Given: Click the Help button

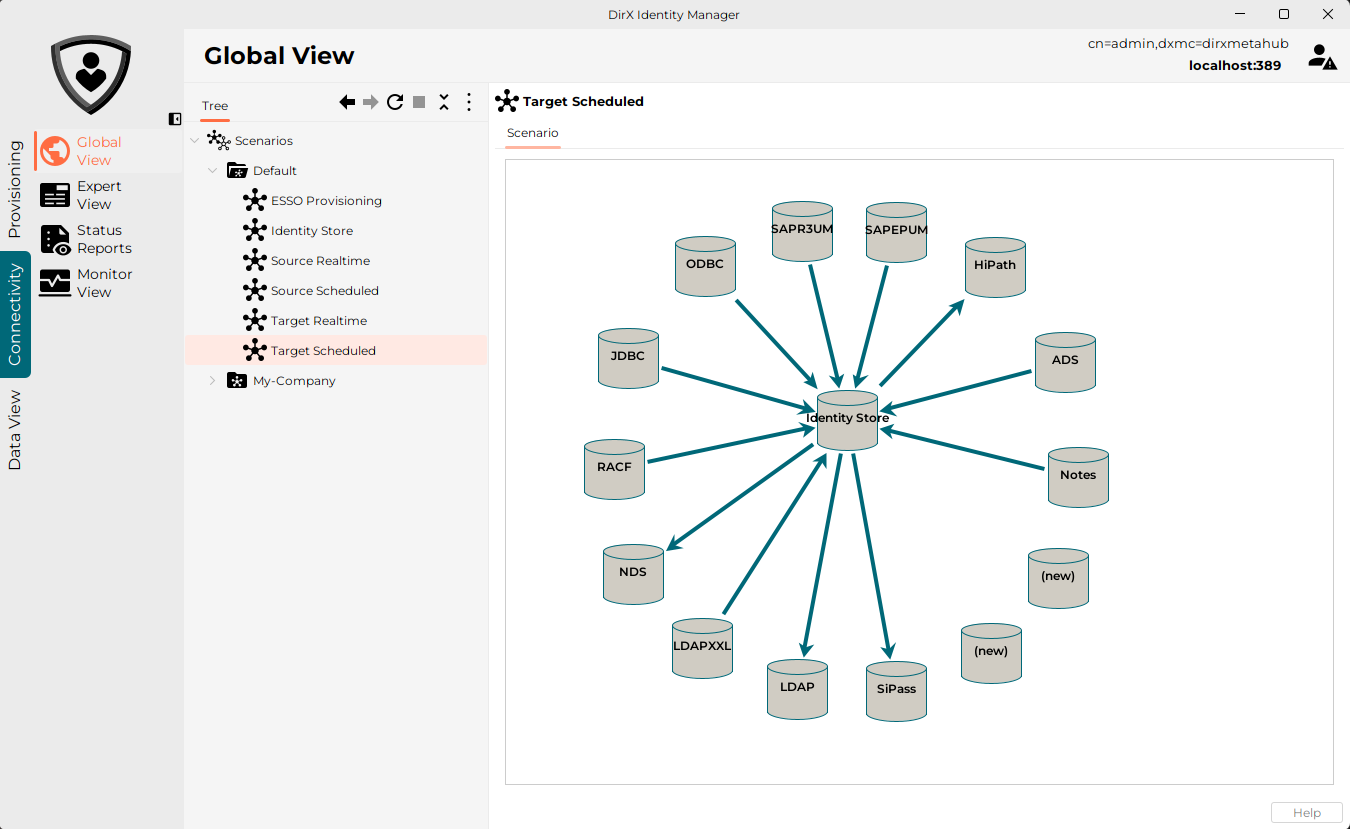Looking at the screenshot, I should (1306, 813).
